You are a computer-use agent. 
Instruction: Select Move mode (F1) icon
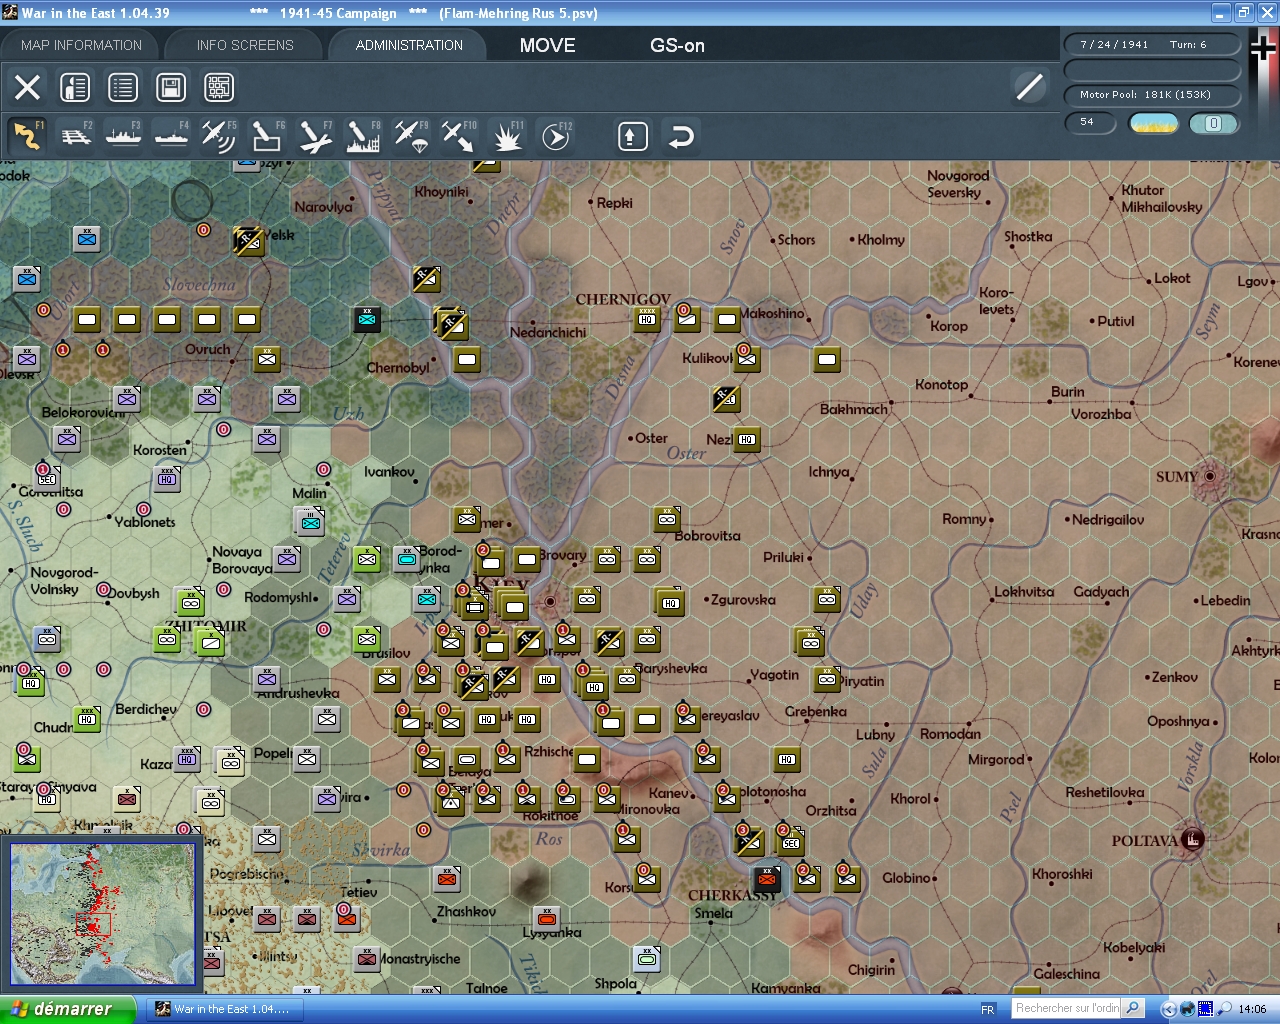point(27,136)
